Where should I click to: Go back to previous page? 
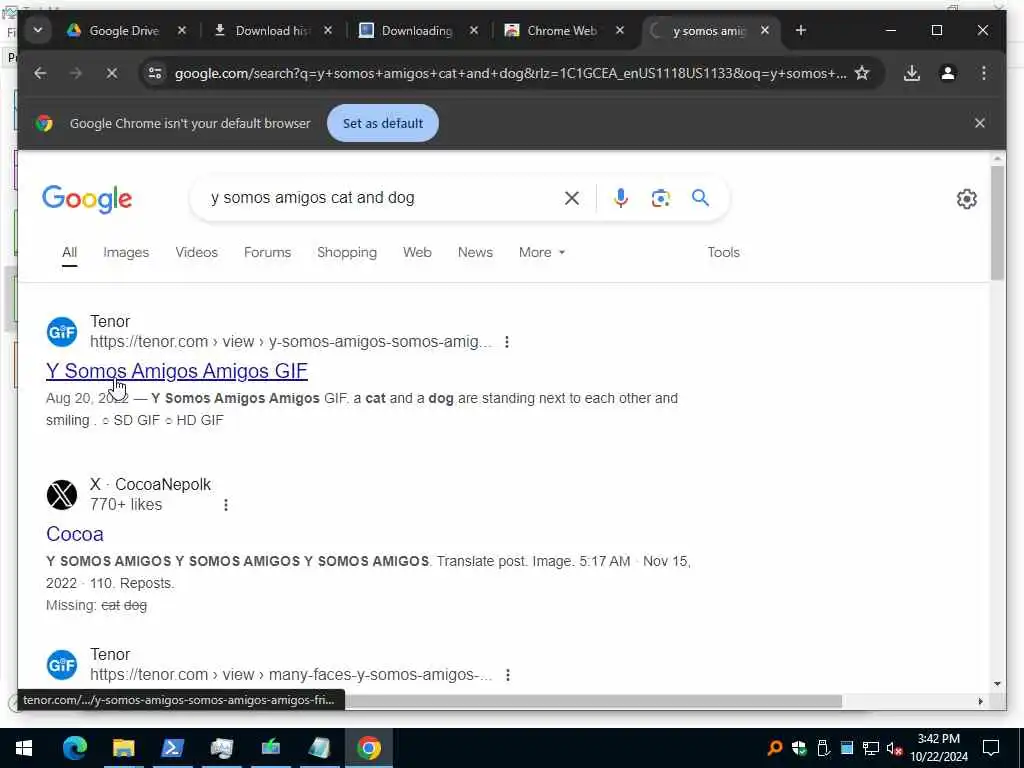[x=40, y=73]
